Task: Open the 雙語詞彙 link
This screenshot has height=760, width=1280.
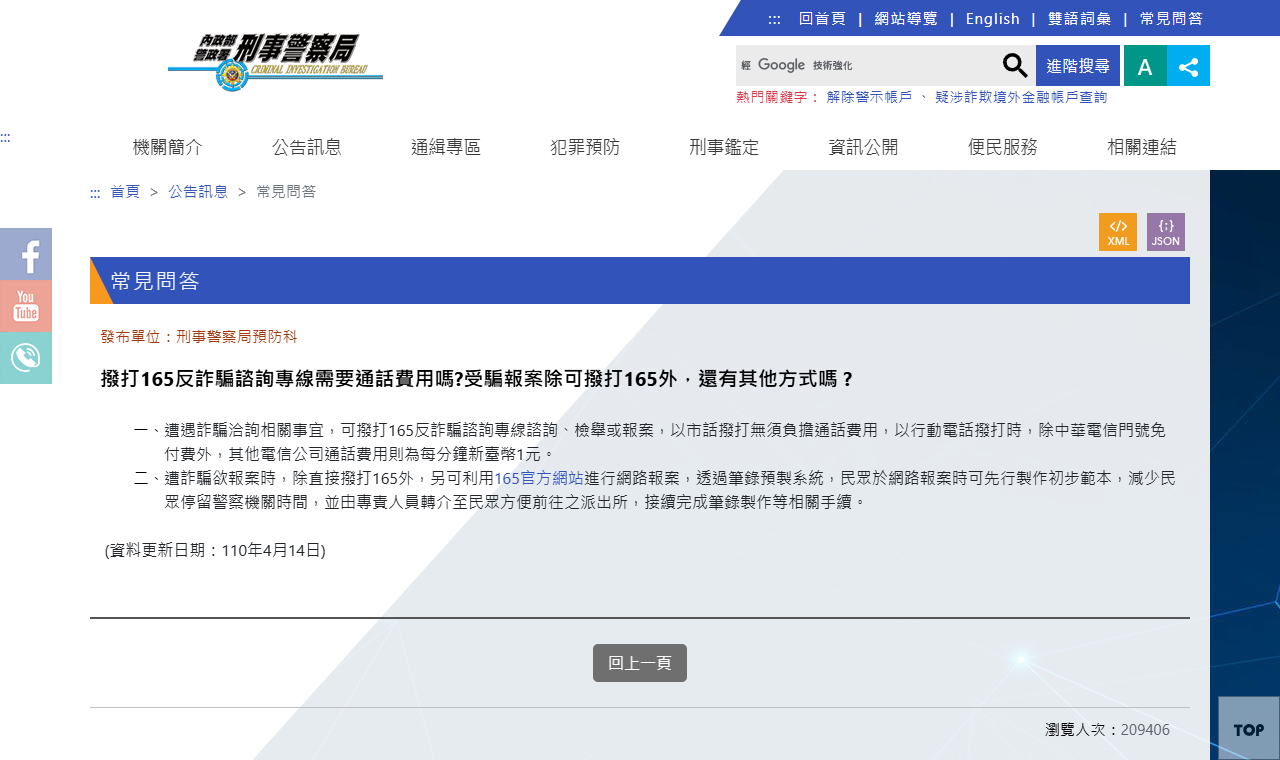Action: 1080,19
